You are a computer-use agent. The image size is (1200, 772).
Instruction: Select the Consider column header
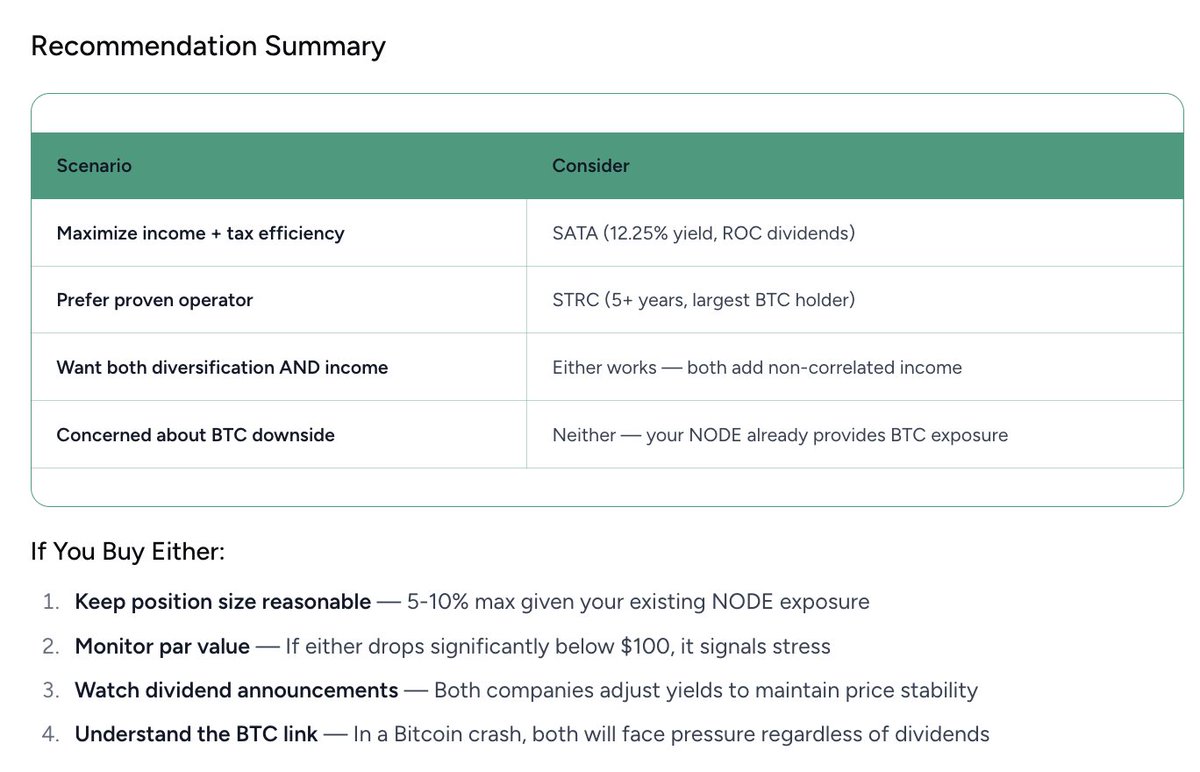tap(591, 166)
